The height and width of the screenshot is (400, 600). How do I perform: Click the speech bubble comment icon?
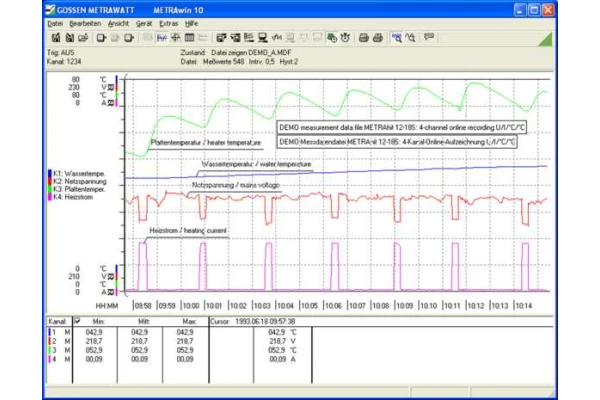click(429, 37)
